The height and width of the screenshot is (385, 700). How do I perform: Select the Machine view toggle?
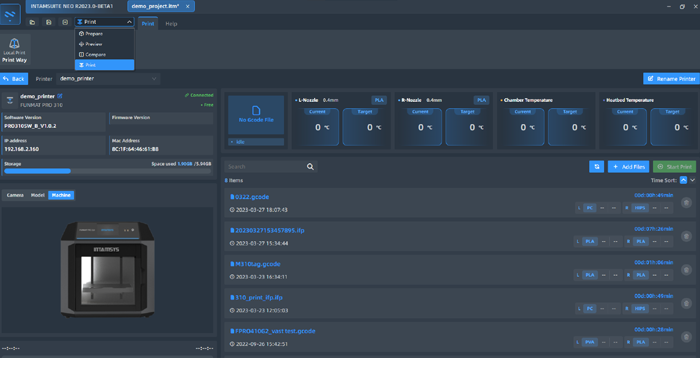click(61, 195)
